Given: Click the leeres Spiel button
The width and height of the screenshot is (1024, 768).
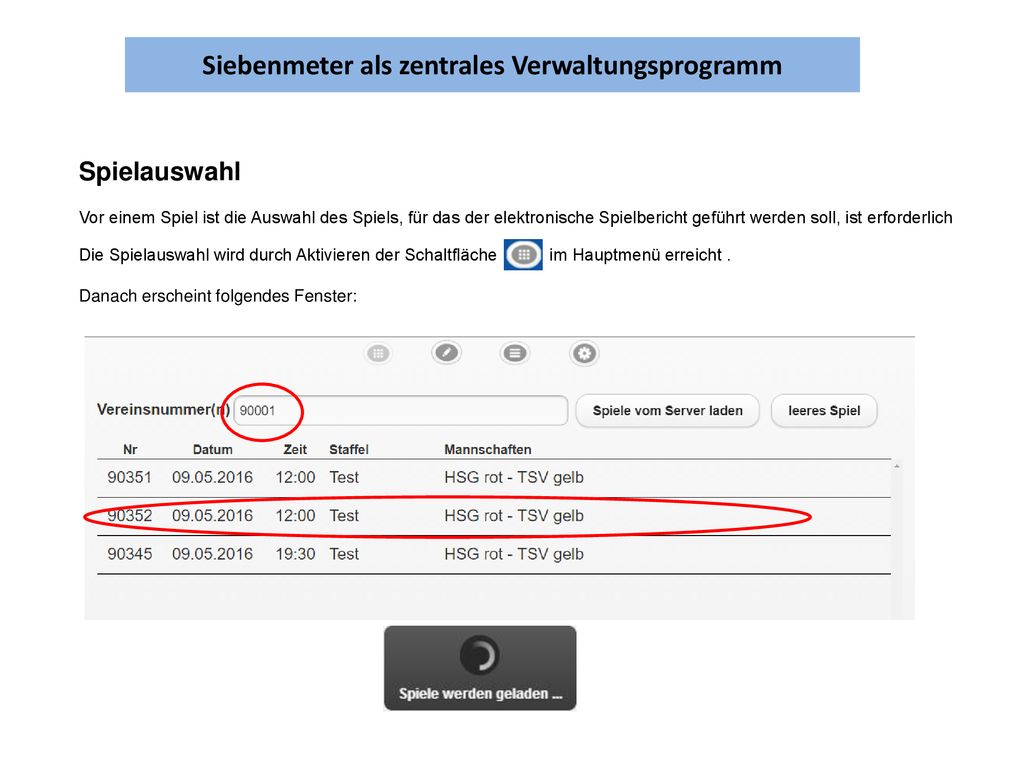Looking at the screenshot, I should click(824, 411).
